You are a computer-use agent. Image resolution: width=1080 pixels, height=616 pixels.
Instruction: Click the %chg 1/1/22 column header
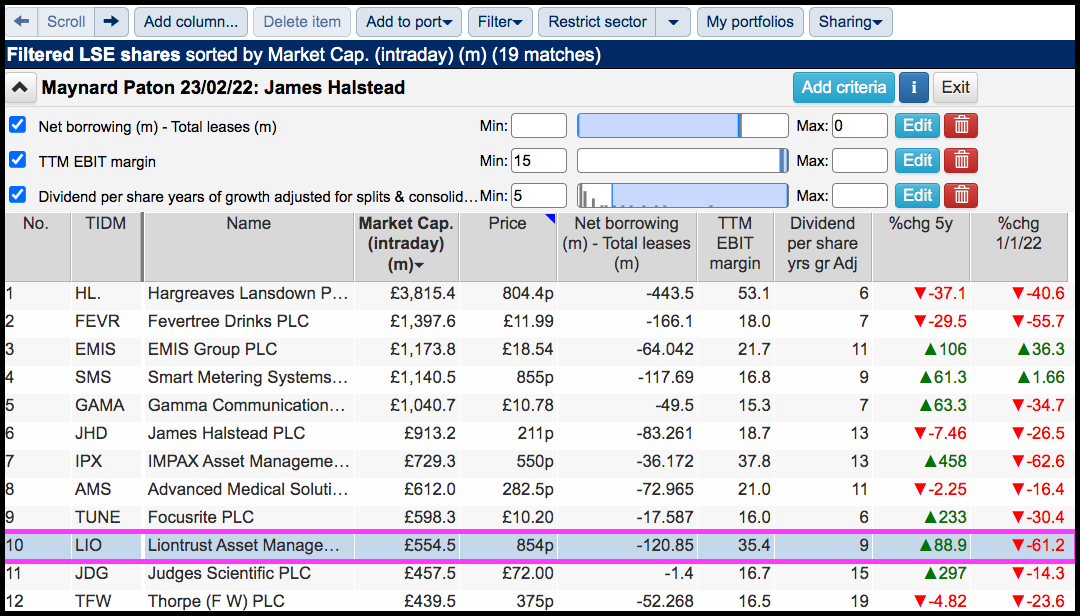coord(1019,247)
